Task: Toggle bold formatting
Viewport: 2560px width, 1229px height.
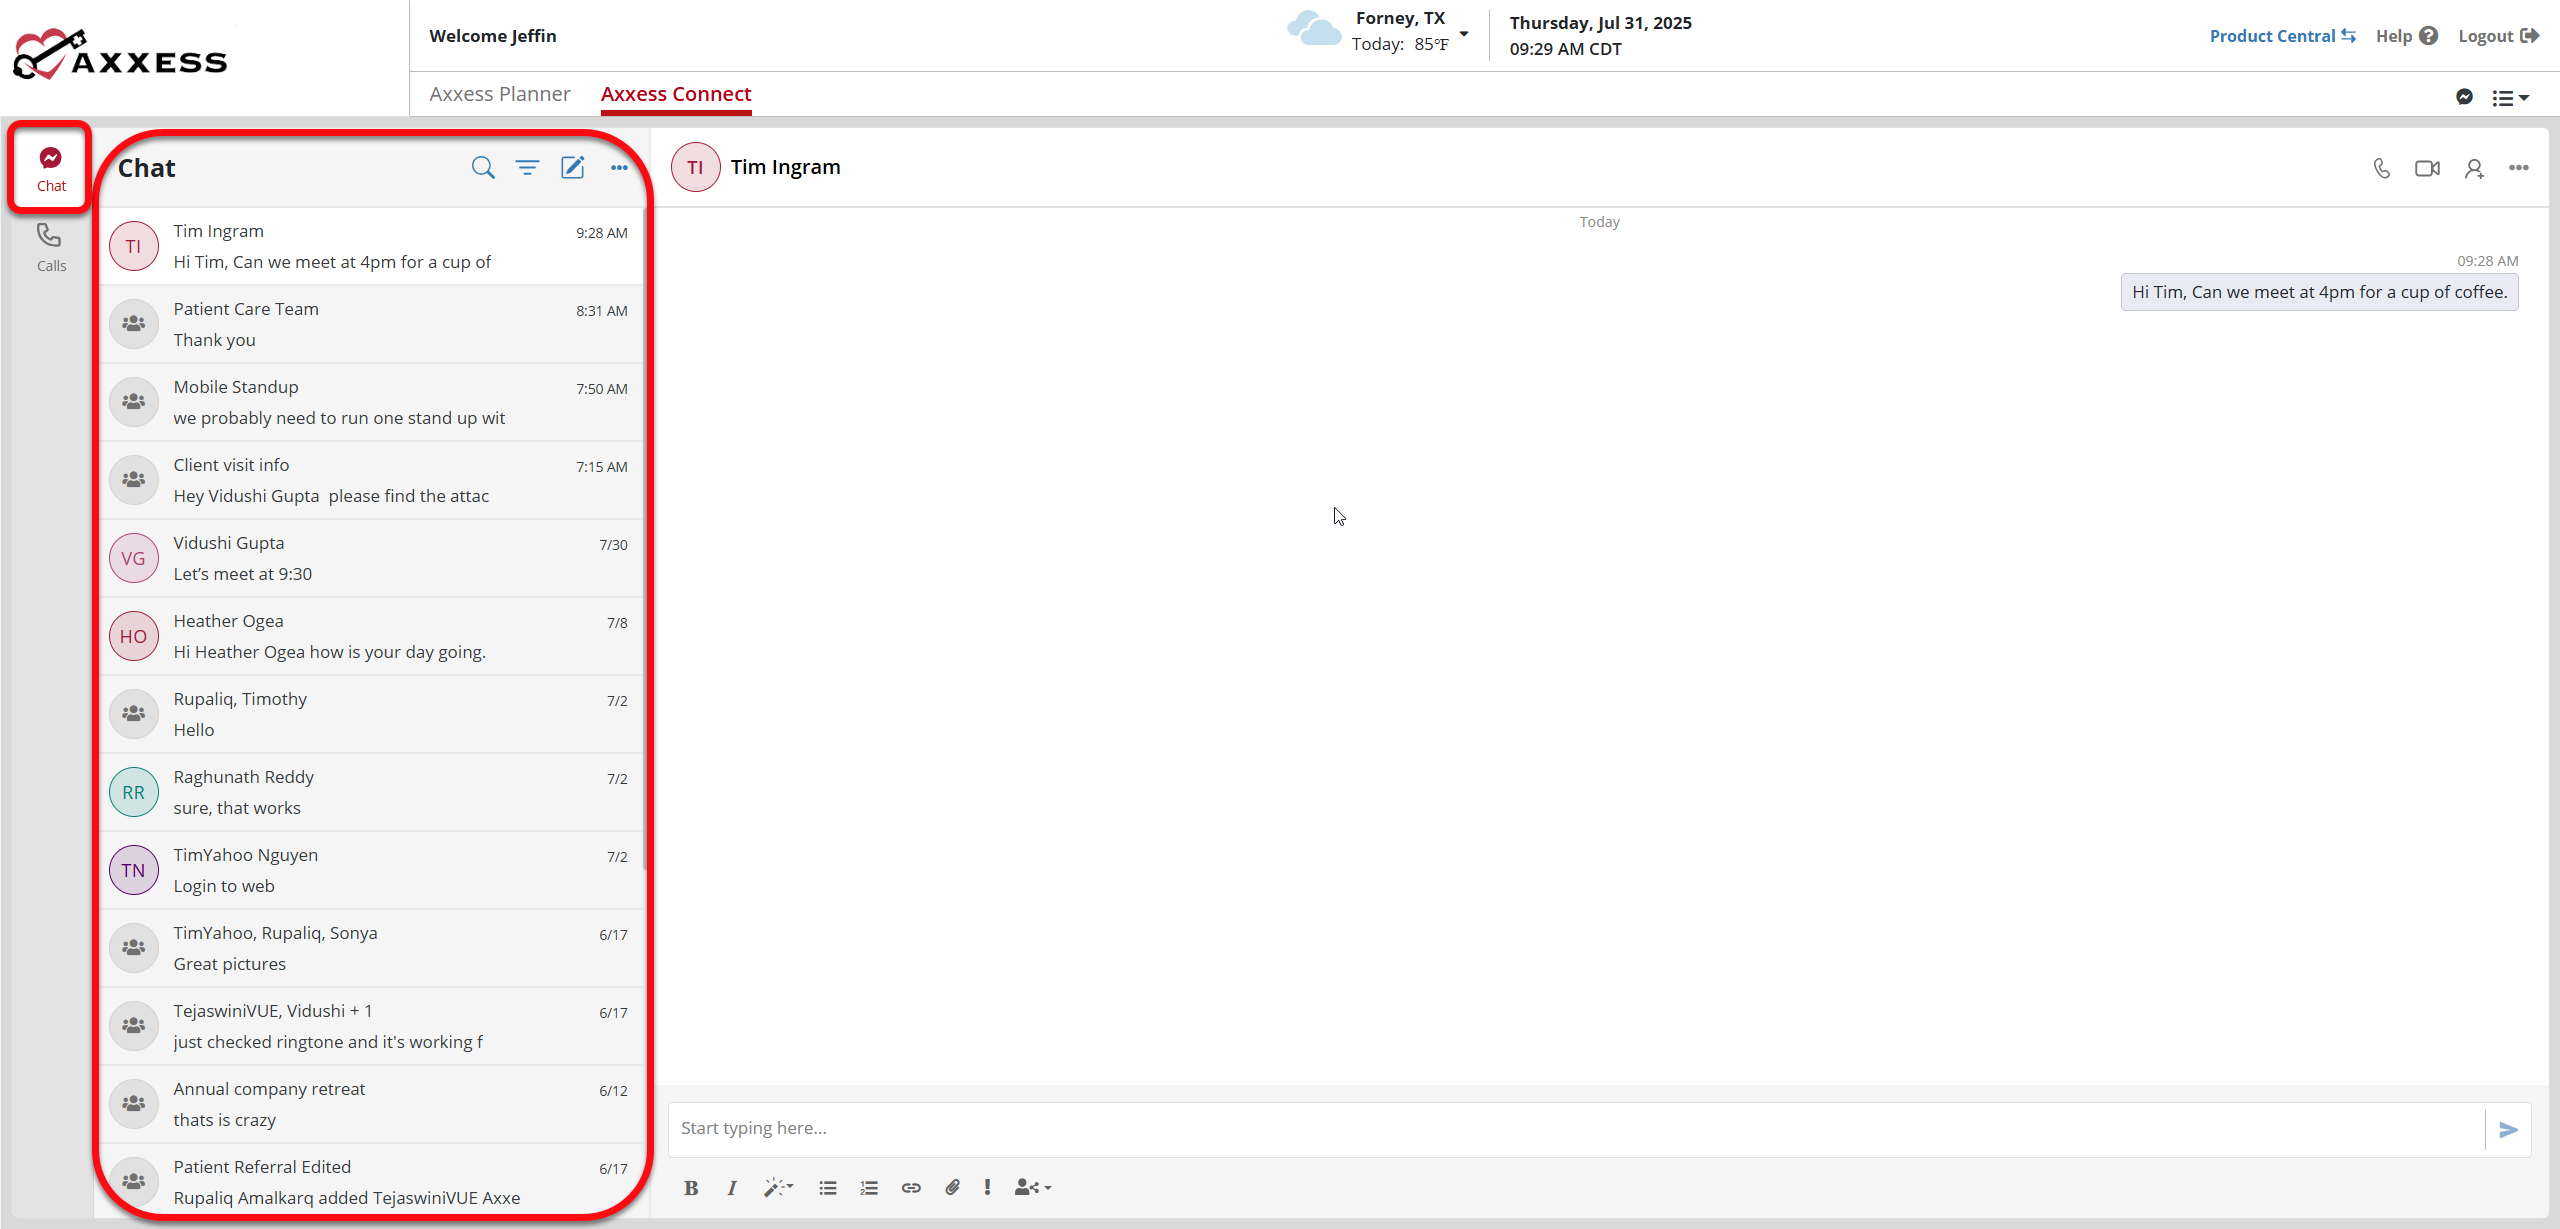Action: [691, 1187]
